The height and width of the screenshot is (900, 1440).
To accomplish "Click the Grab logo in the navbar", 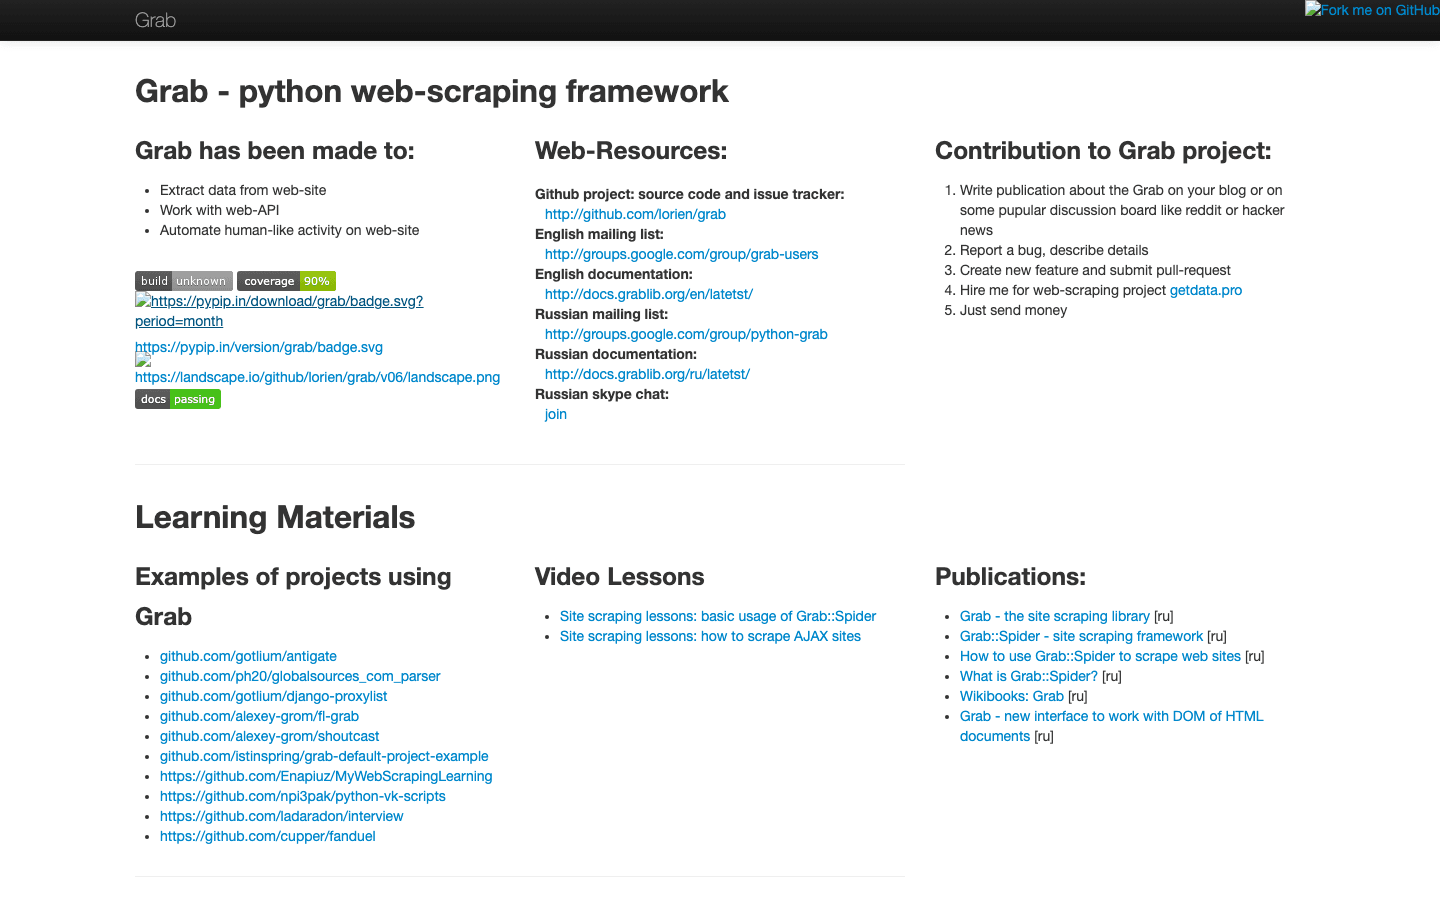I will point(155,20).
